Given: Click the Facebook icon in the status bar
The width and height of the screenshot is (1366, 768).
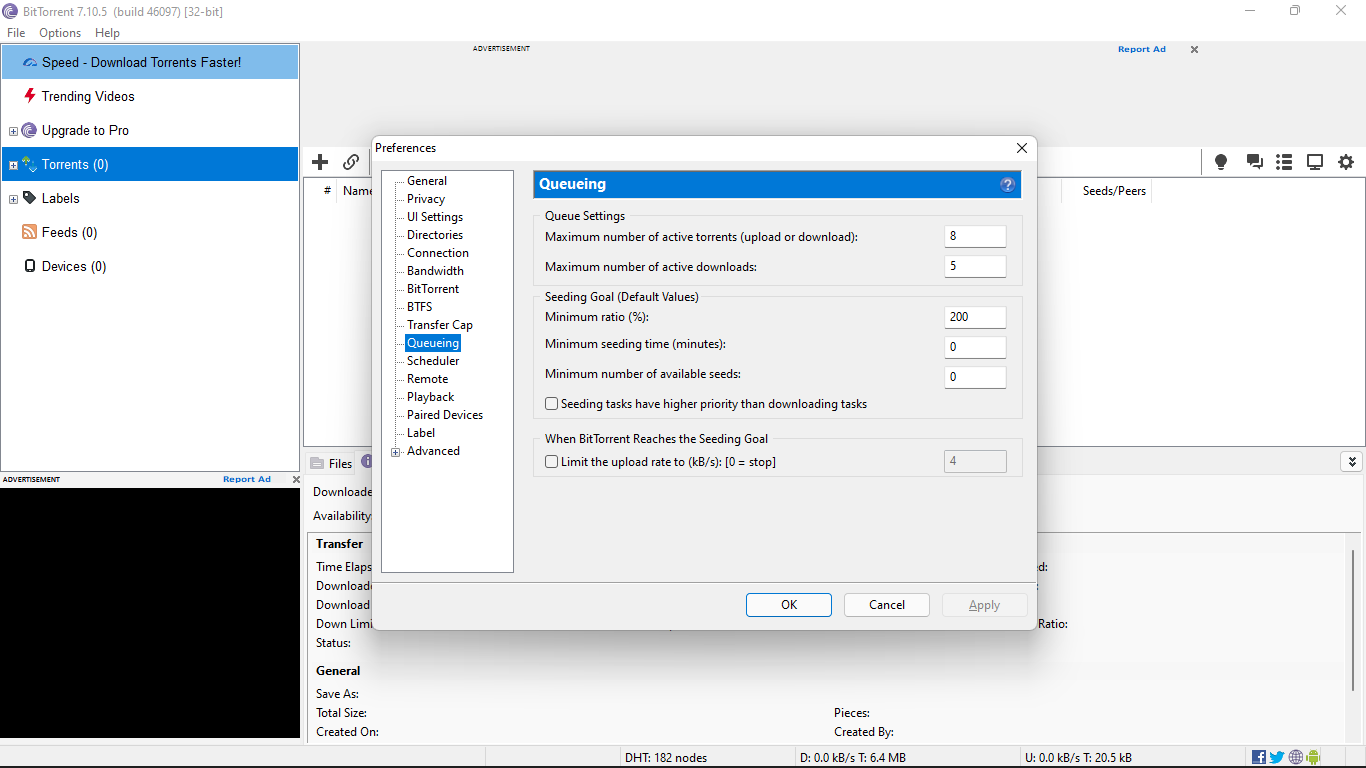Looking at the screenshot, I should point(1259,757).
